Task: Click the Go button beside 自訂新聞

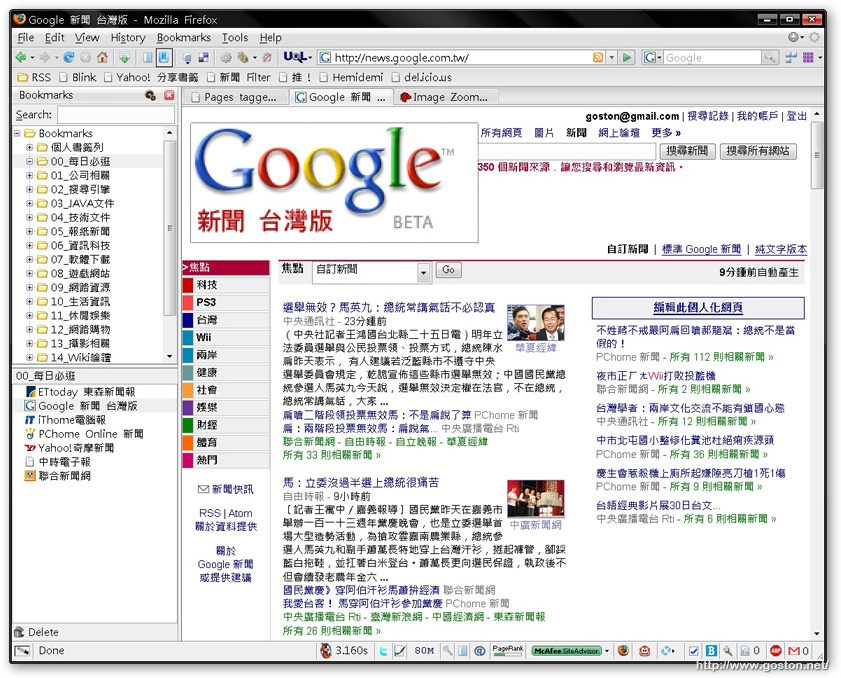Action: 448,270
